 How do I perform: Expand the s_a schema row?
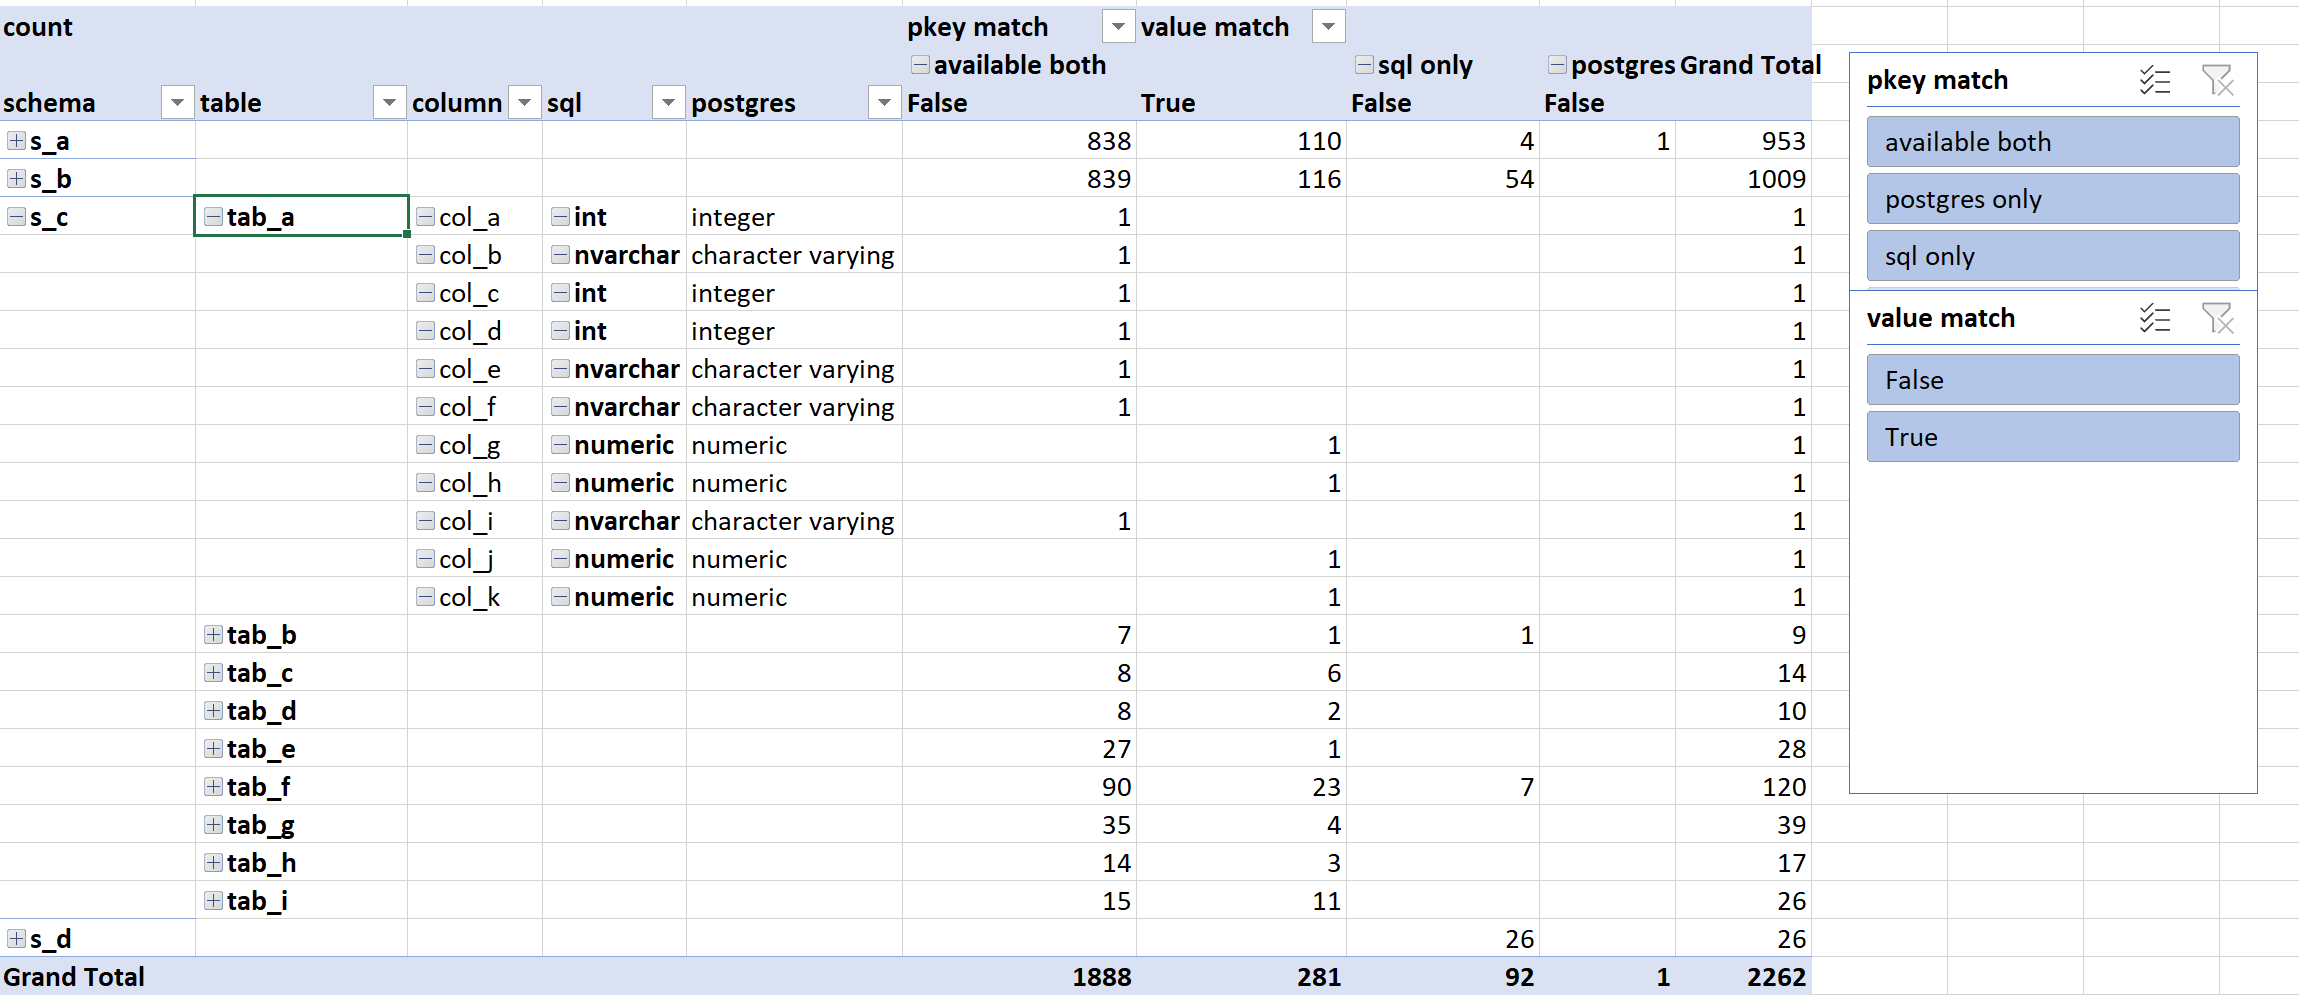click(15, 140)
